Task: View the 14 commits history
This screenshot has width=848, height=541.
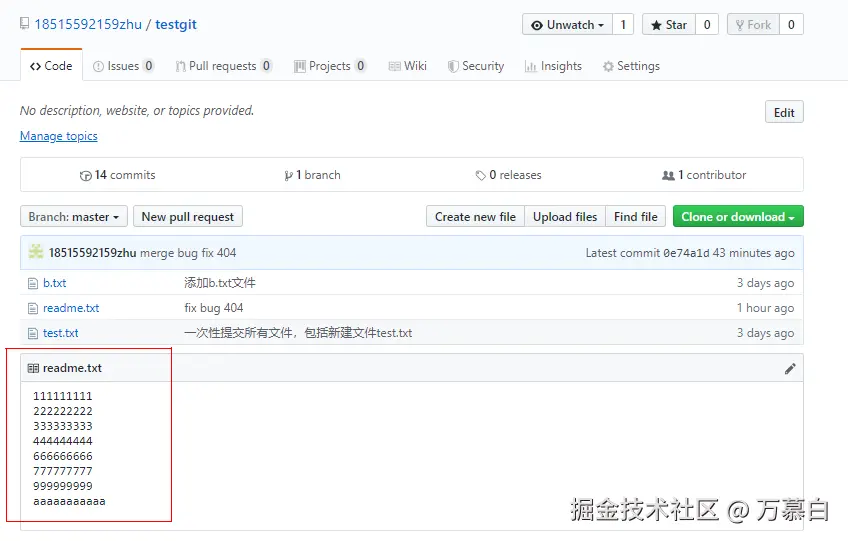Action: pyautogui.click(x=117, y=175)
